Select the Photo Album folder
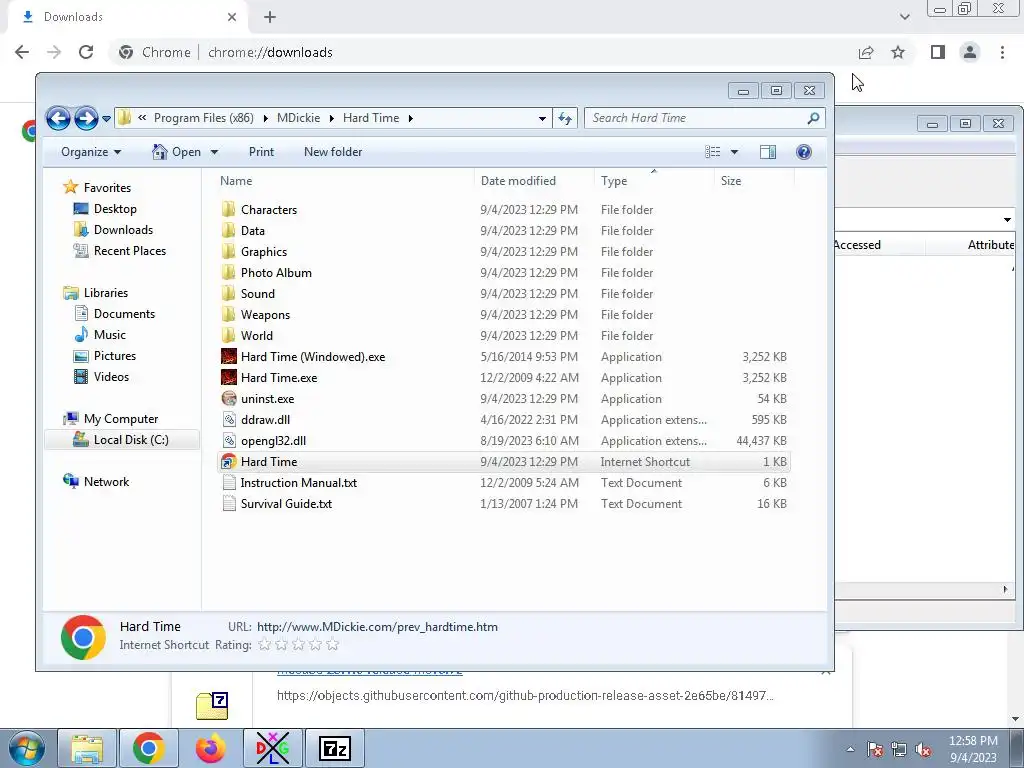Screen dimensions: 1024x768 point(276,272)
